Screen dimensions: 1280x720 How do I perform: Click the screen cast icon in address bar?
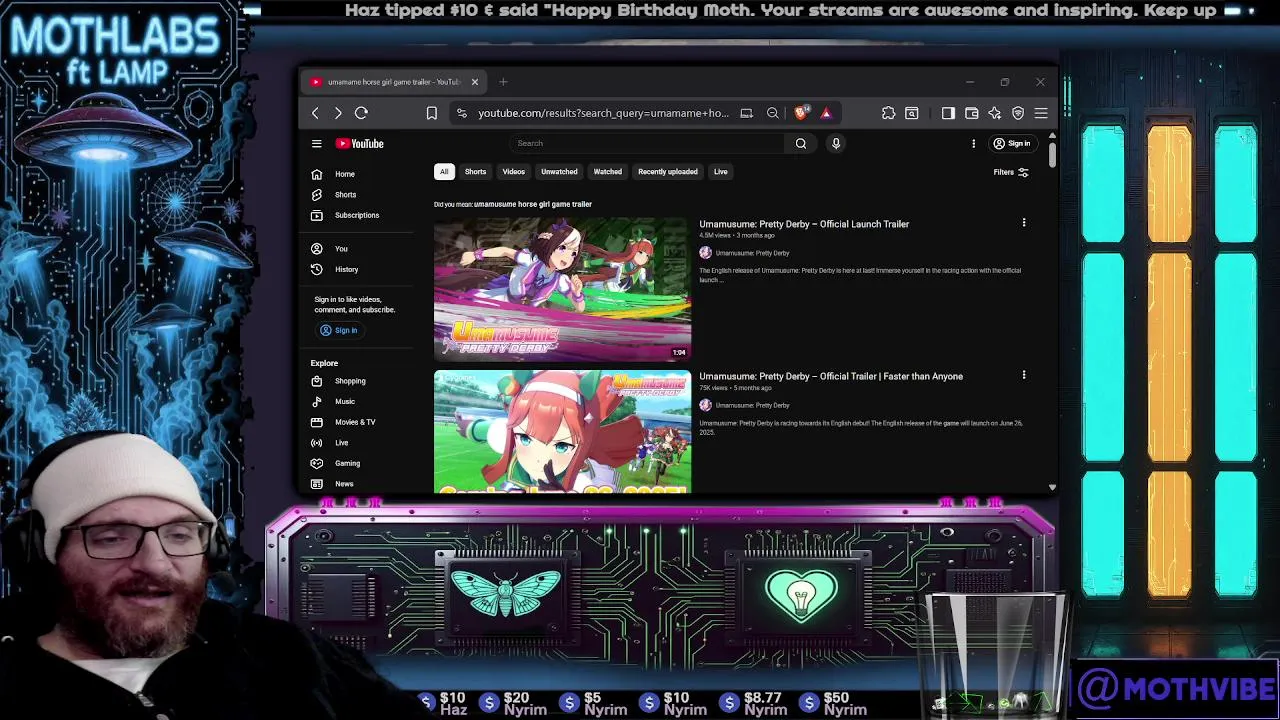tap(746, 113)
